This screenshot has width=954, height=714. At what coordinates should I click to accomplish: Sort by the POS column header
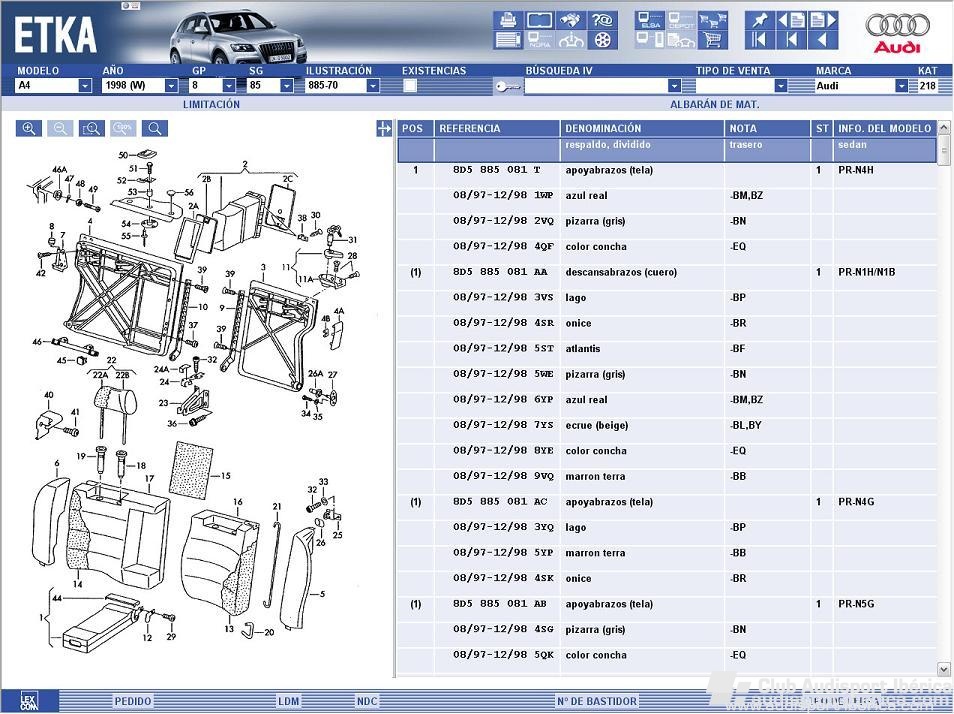415,128
